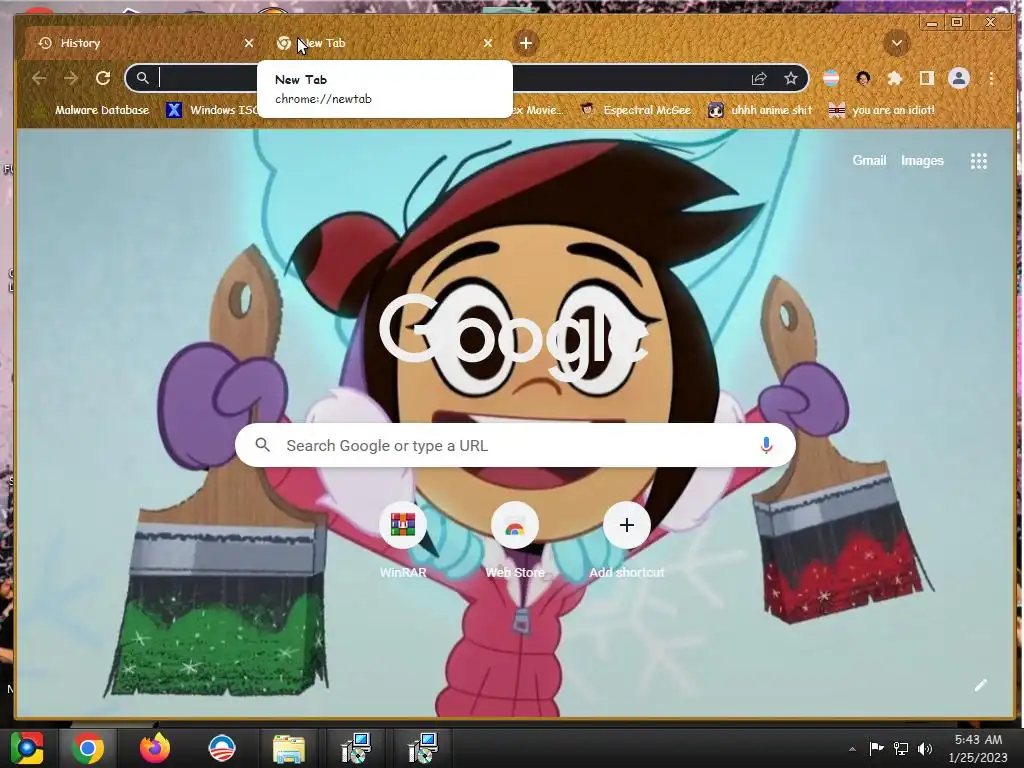Image resolution: width=1024 pixels, height=768 pixels.
Task: Open the WinRAR shortcut
Action: [x=403, y=541]
